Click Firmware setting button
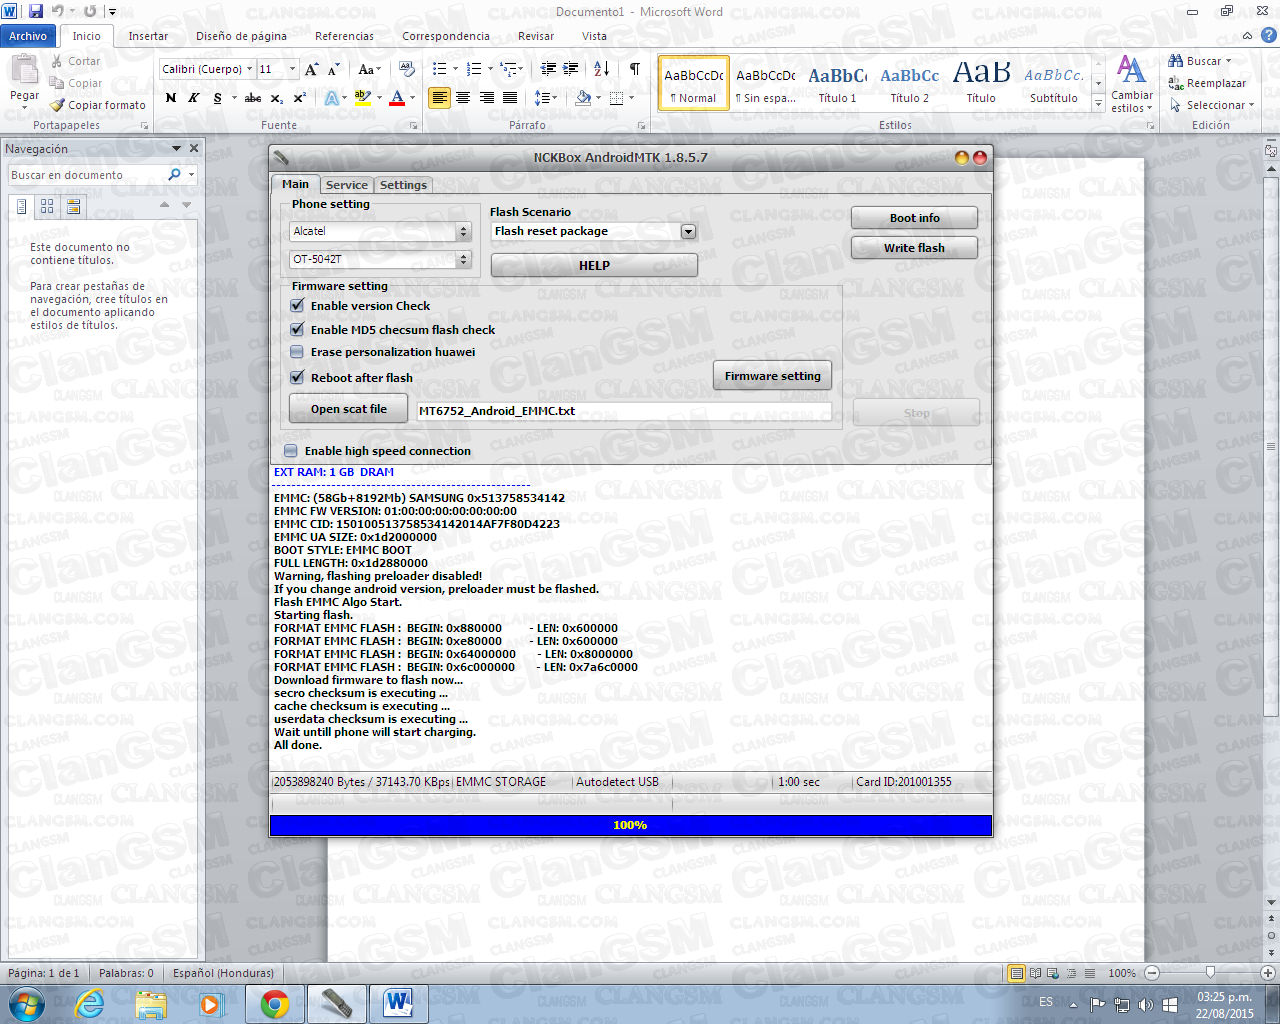 (772, 376)
